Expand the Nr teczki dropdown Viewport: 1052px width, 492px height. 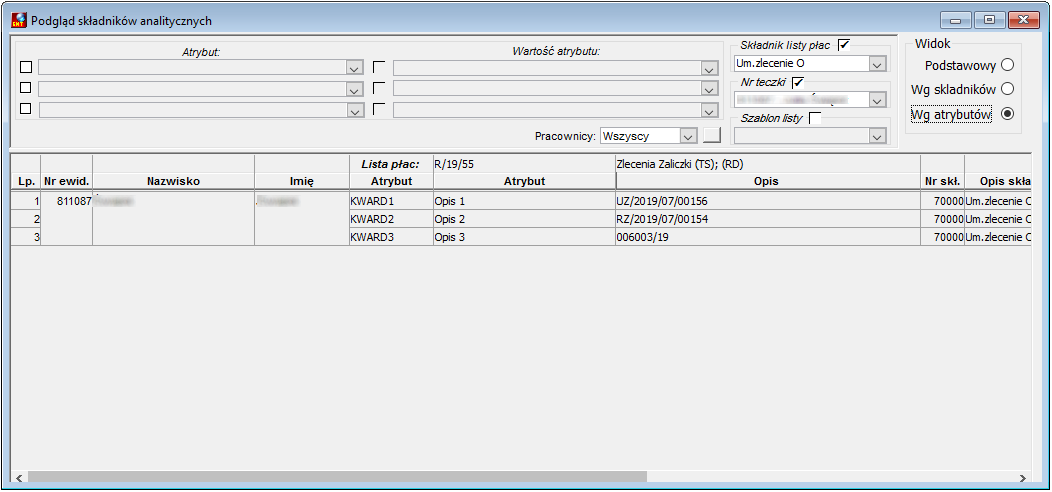tap(876, 100)
